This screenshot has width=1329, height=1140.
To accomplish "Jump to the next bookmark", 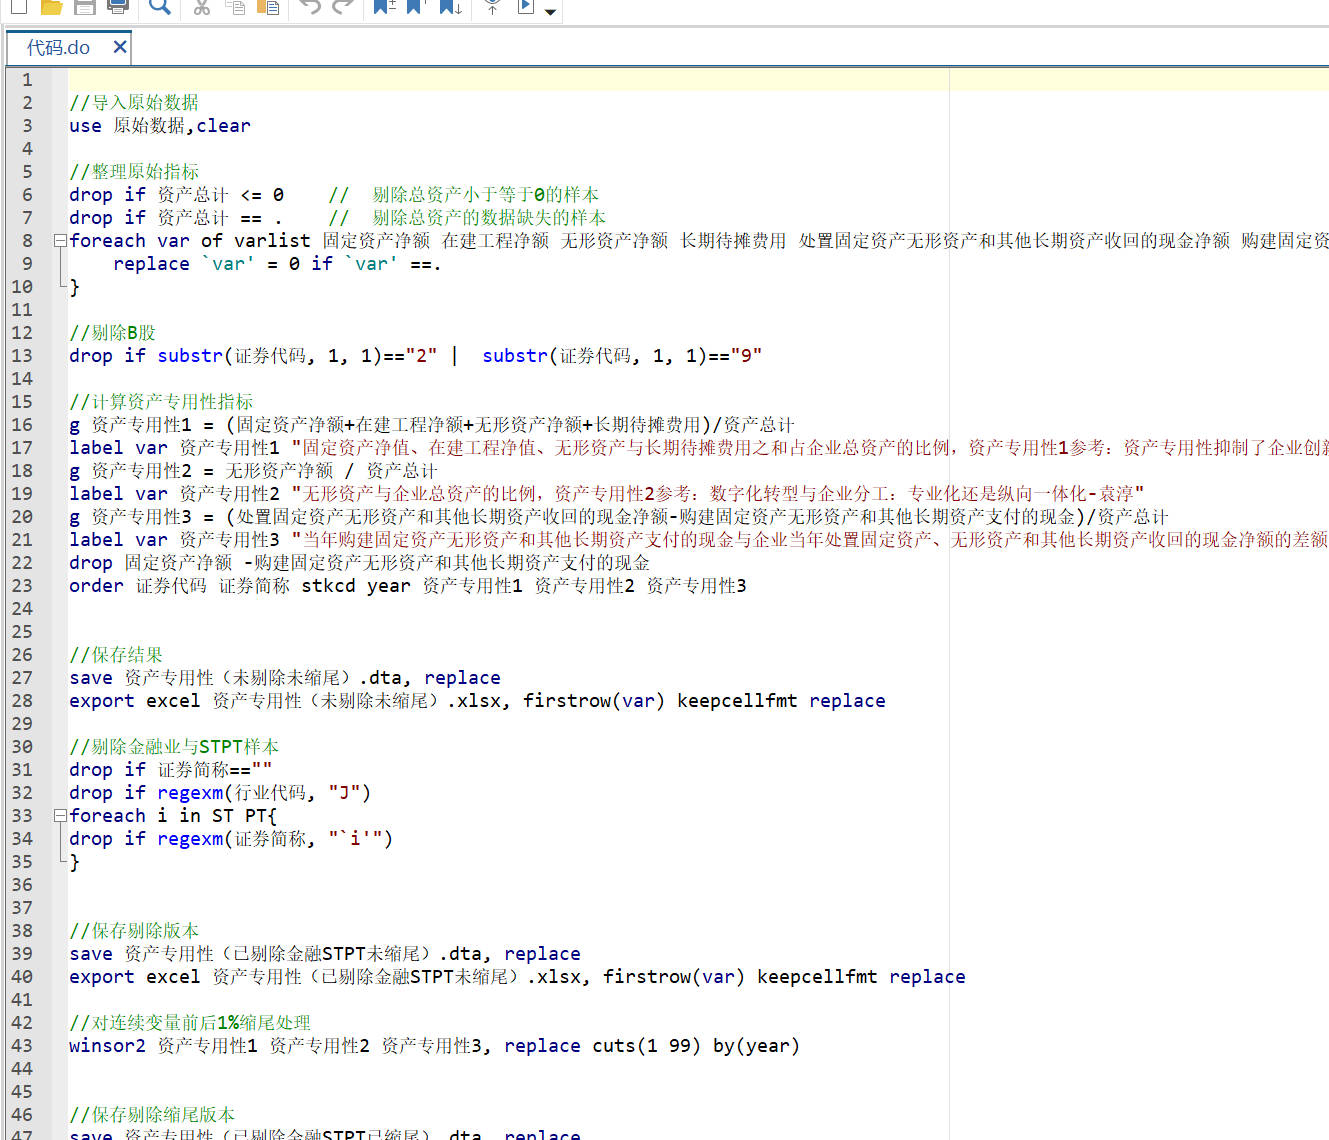I will (450, 7).
